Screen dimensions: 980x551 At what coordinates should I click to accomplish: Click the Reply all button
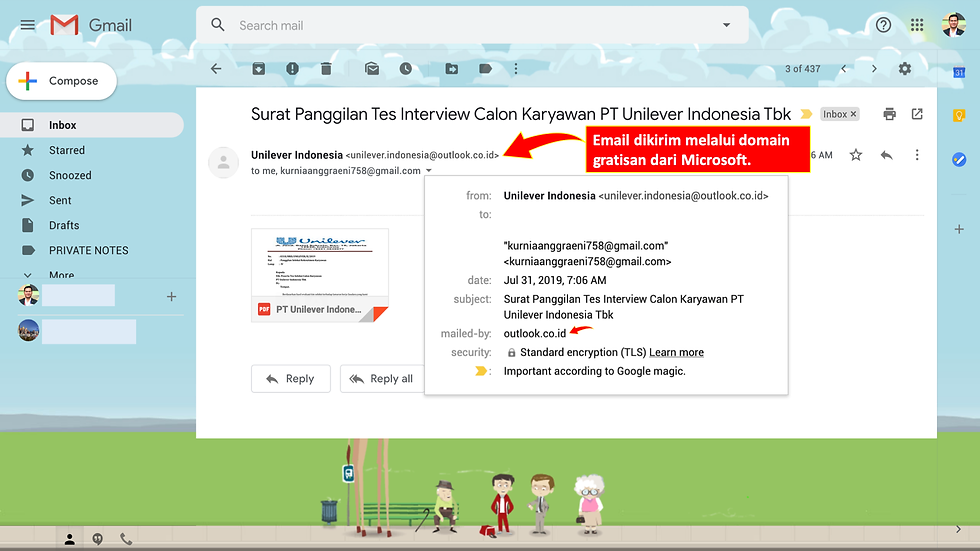coord(382,379)
